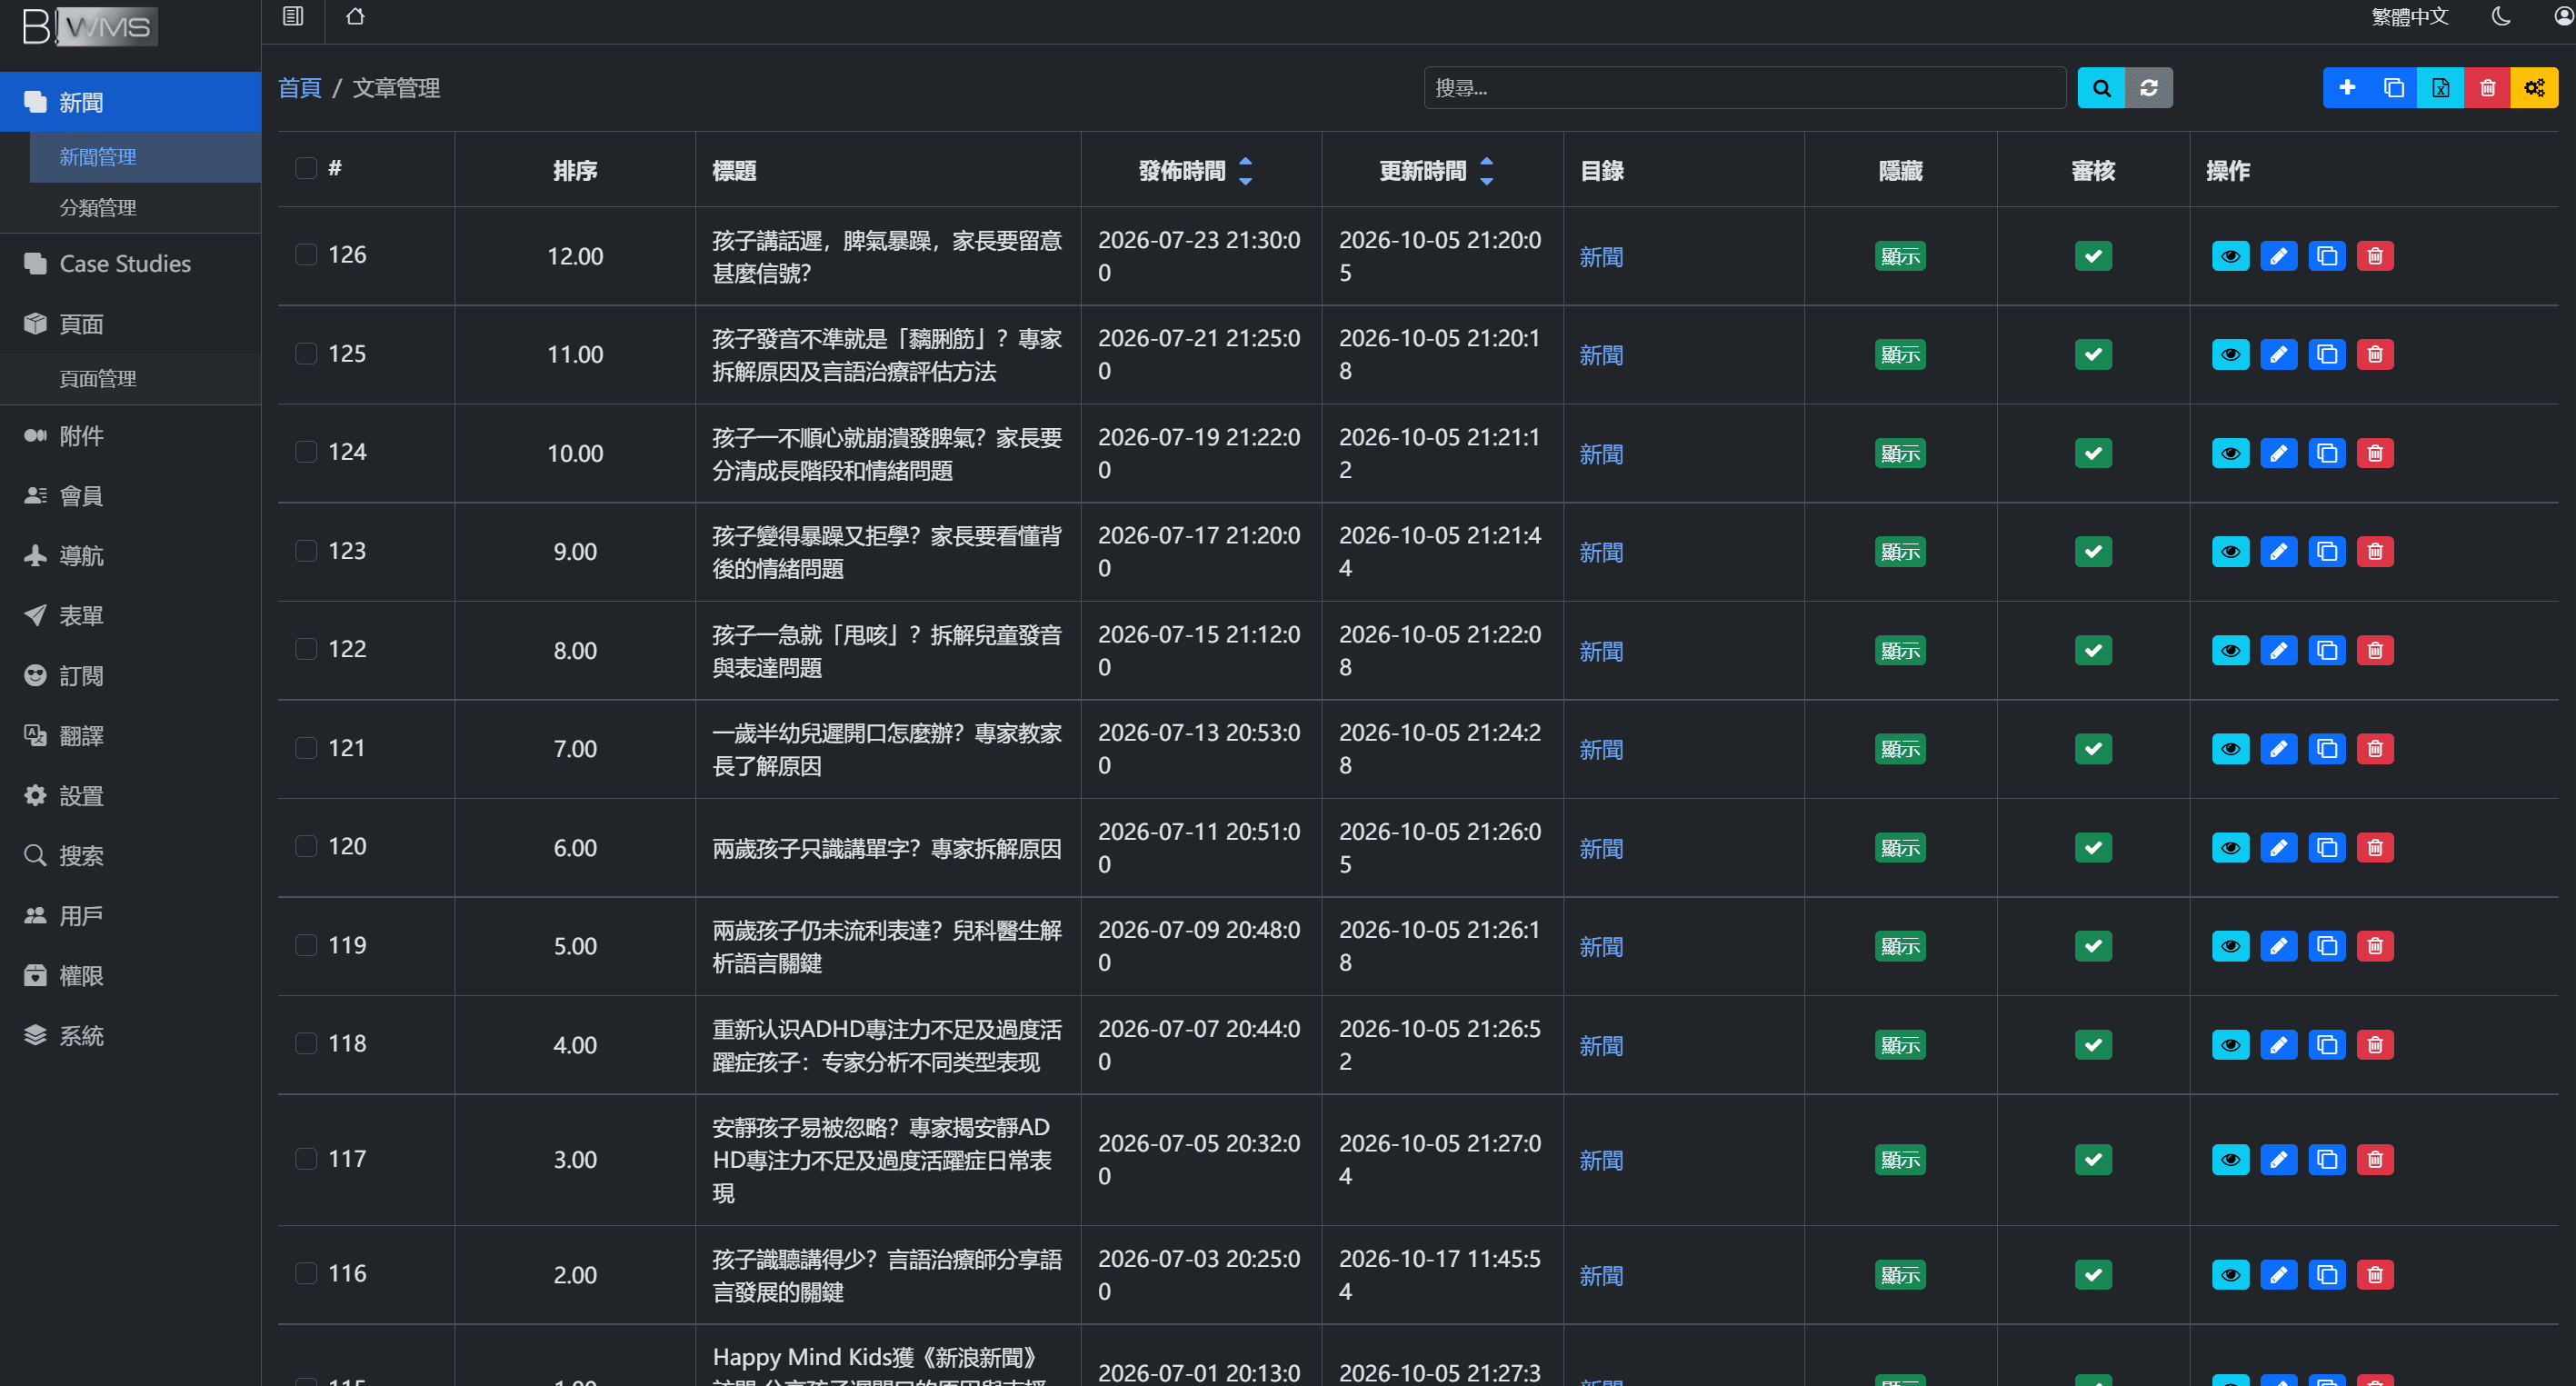Select the checkbox for row 125

(306, 353)
